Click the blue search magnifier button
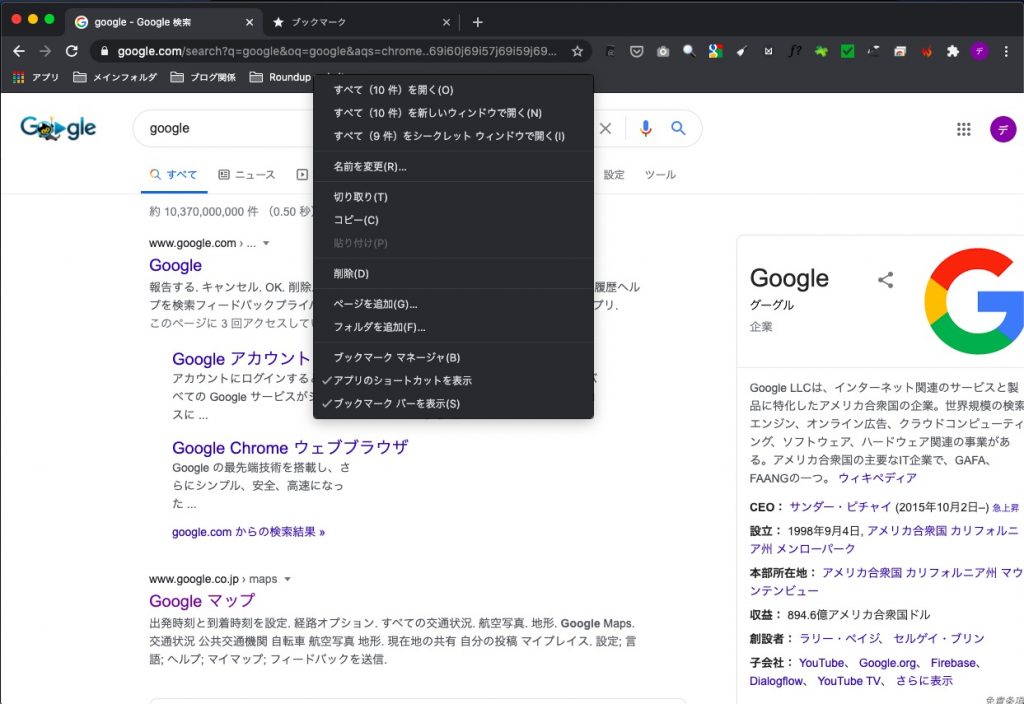 coord(679,129)
